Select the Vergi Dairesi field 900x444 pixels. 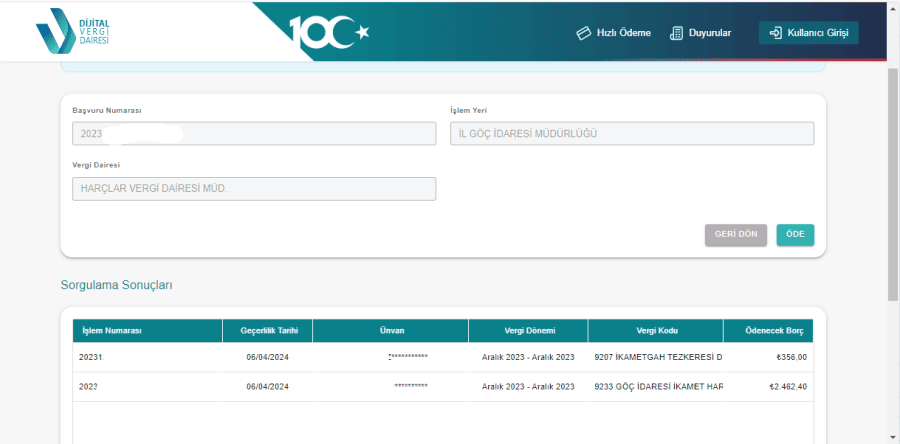point(254,189)
